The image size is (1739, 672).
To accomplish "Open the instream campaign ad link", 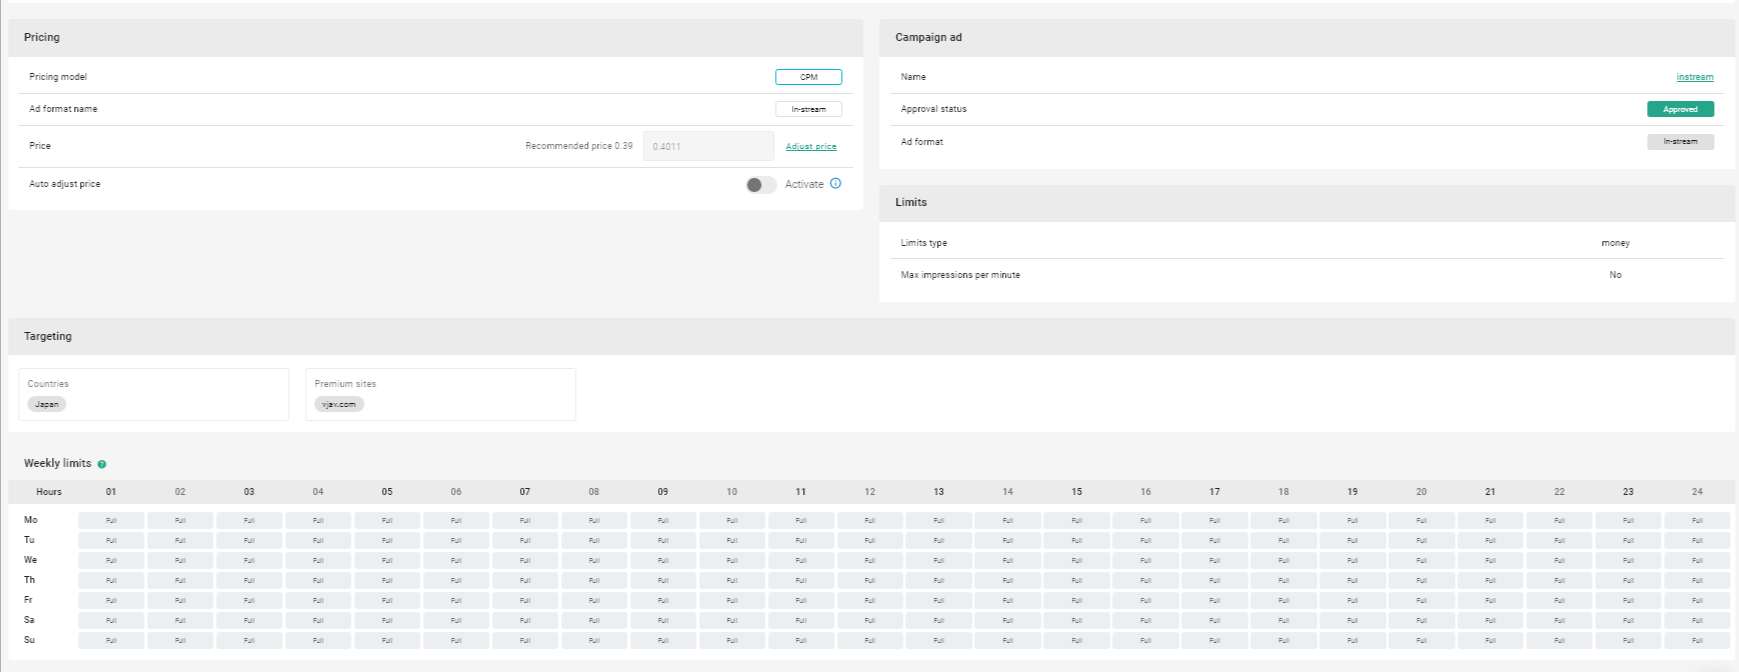I will coord(1694,77).
